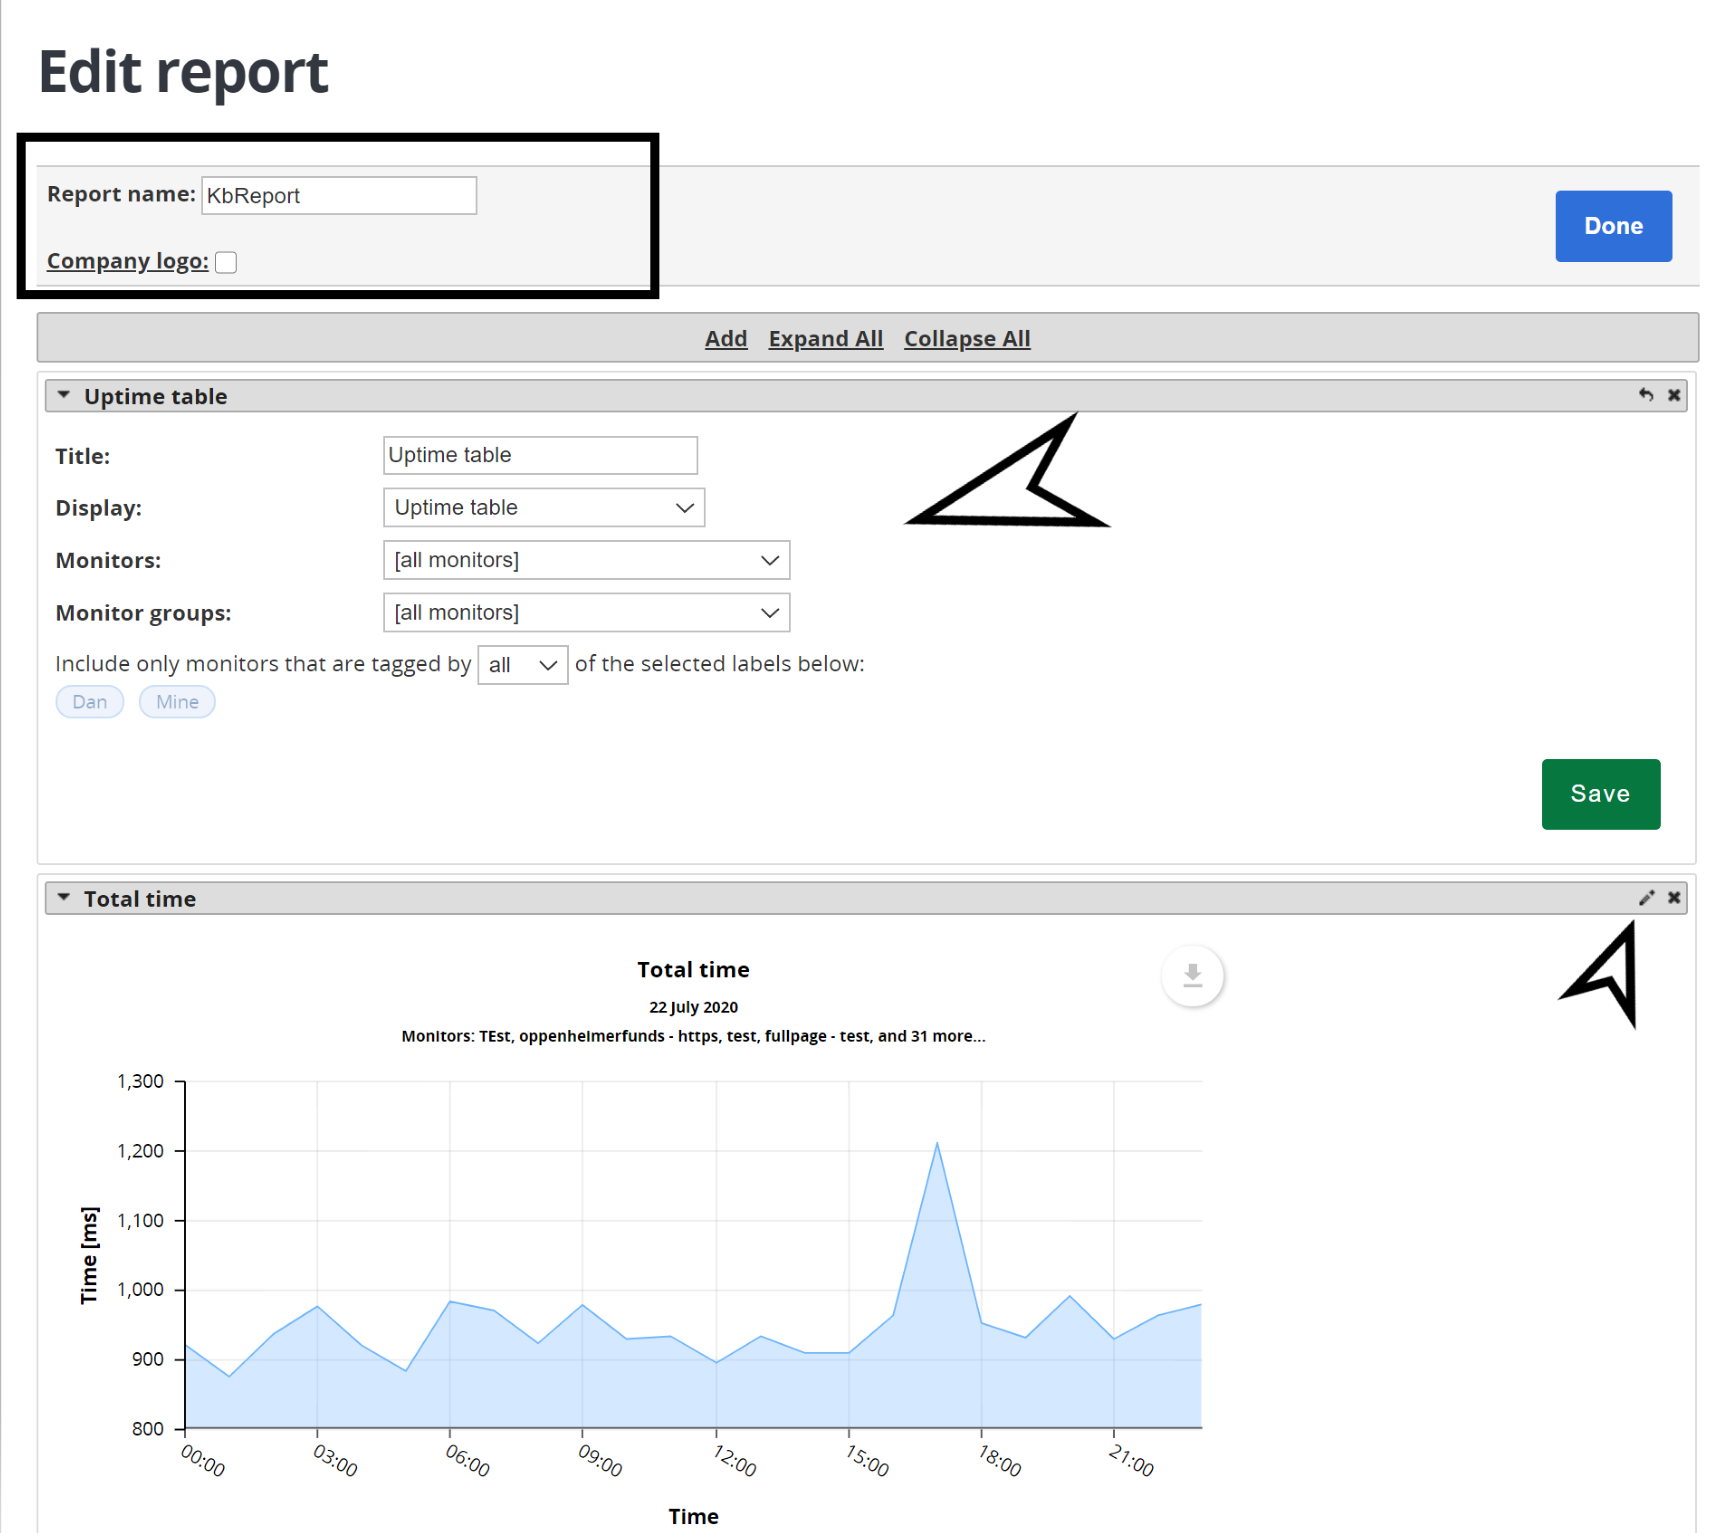Open the Monitors dropdown
1718x1533 pixels.
[586, 560]
